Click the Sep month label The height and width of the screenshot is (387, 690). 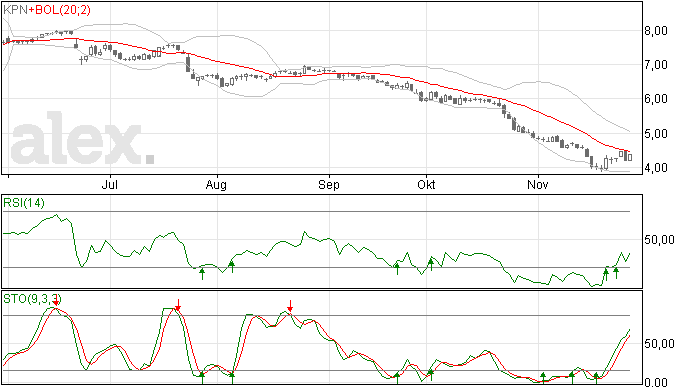click(x=329, y=185)
